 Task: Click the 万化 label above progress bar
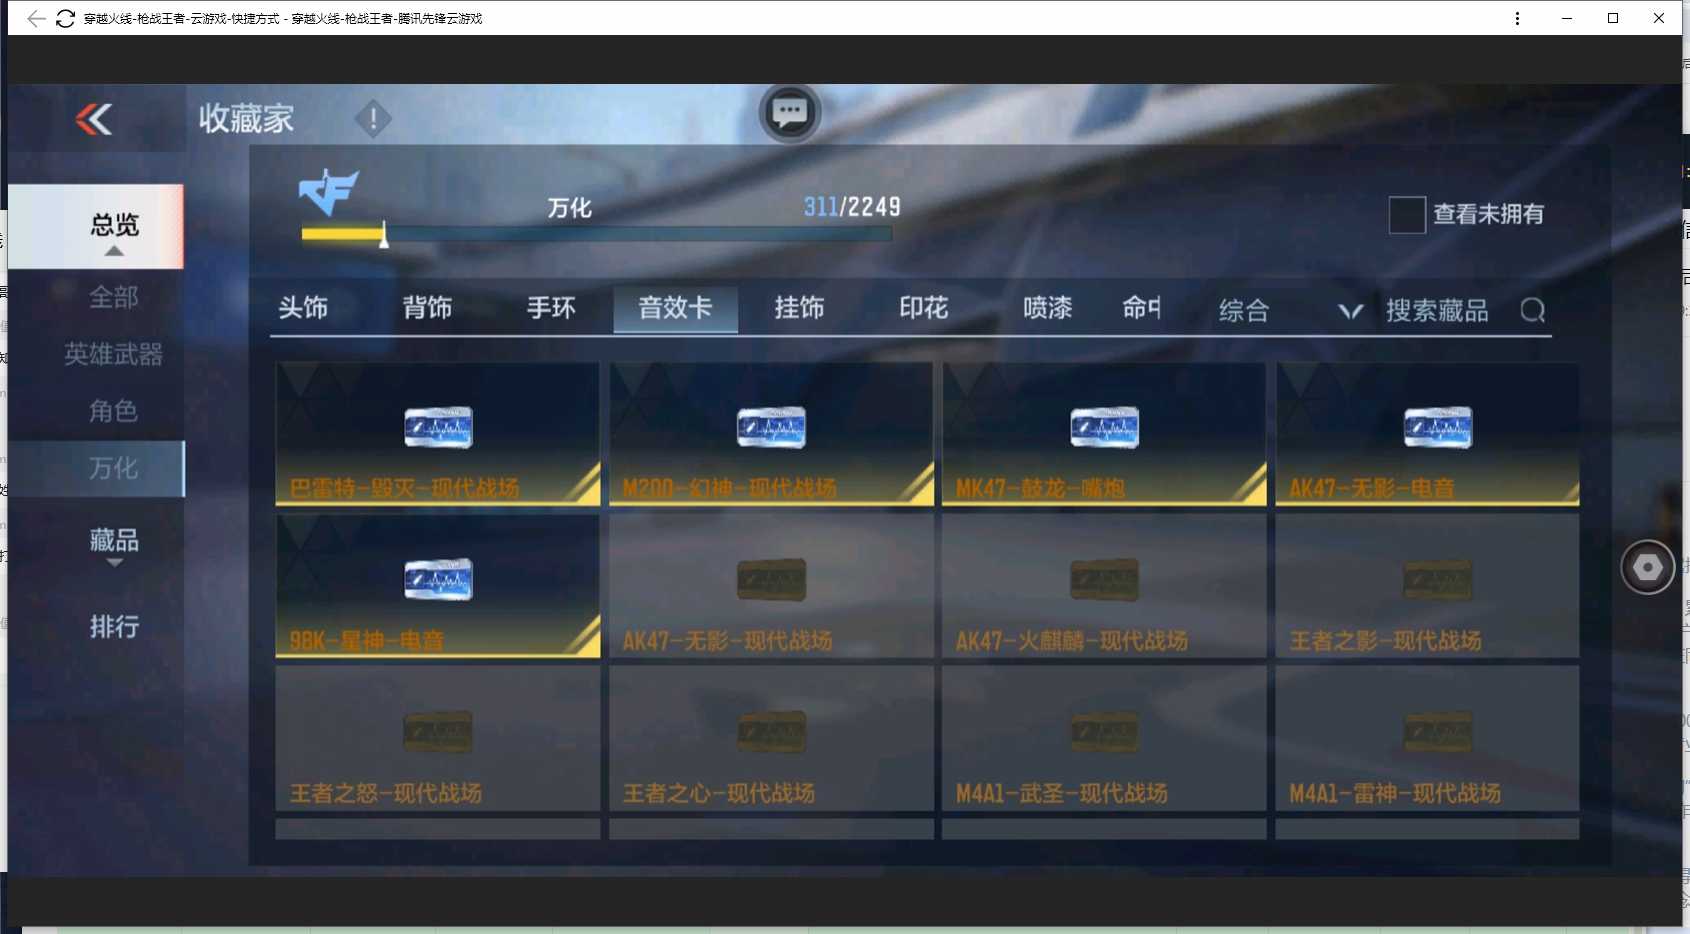point(569,208)
